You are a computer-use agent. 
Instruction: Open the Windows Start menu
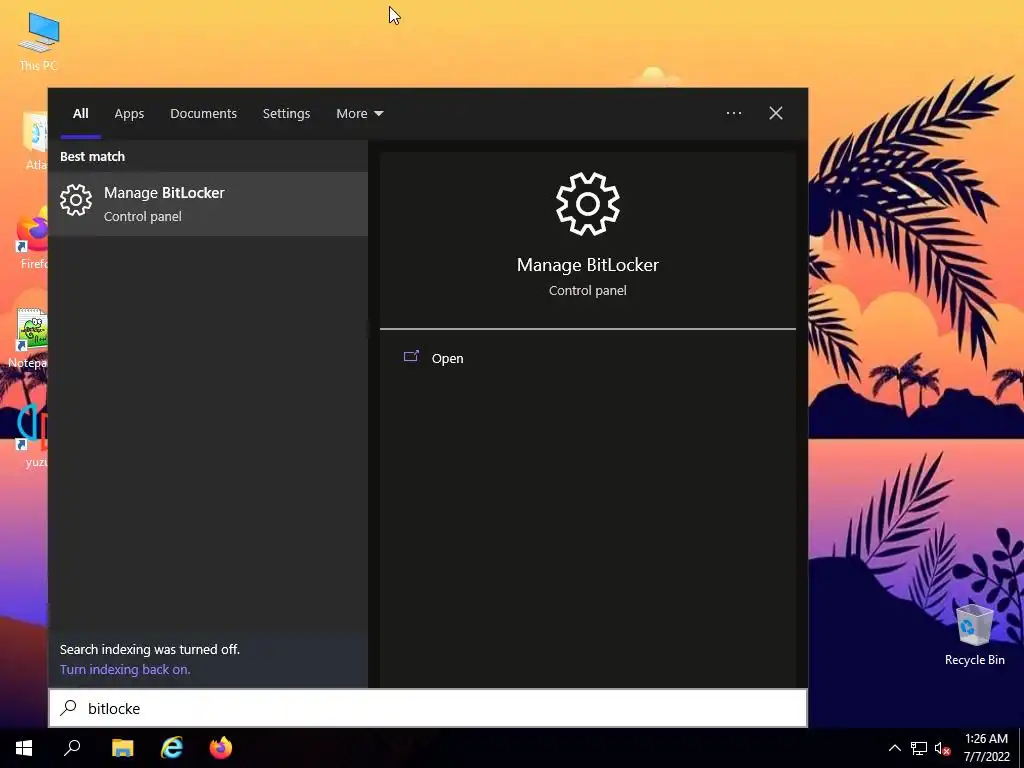point(24,748)
